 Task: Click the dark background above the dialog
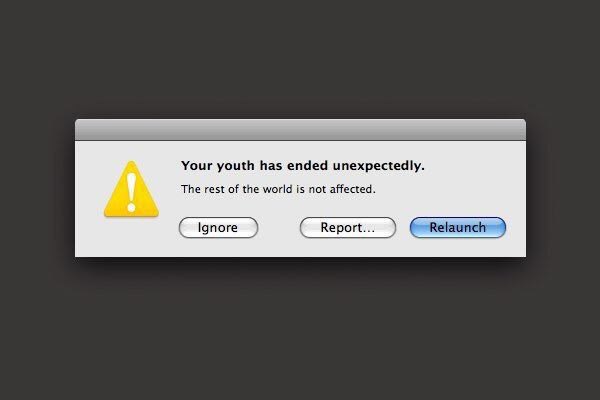[300, 57]
